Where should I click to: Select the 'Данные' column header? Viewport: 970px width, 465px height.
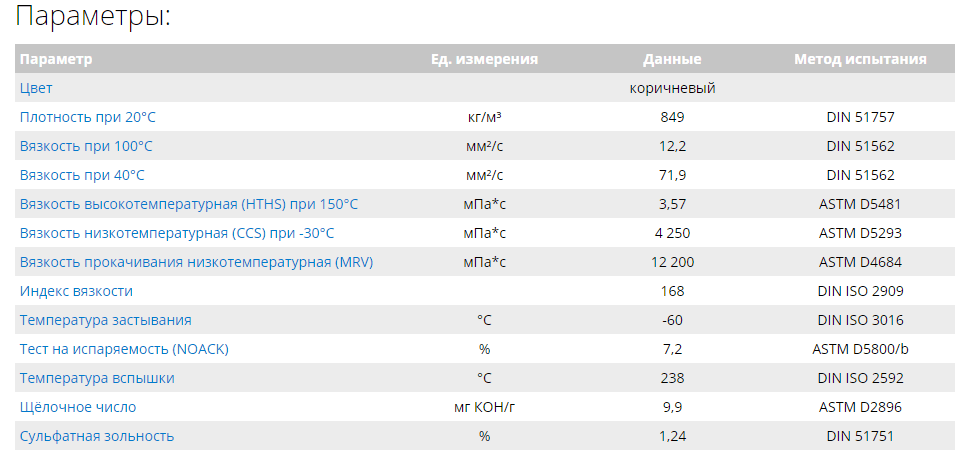(x=672, y=59)
